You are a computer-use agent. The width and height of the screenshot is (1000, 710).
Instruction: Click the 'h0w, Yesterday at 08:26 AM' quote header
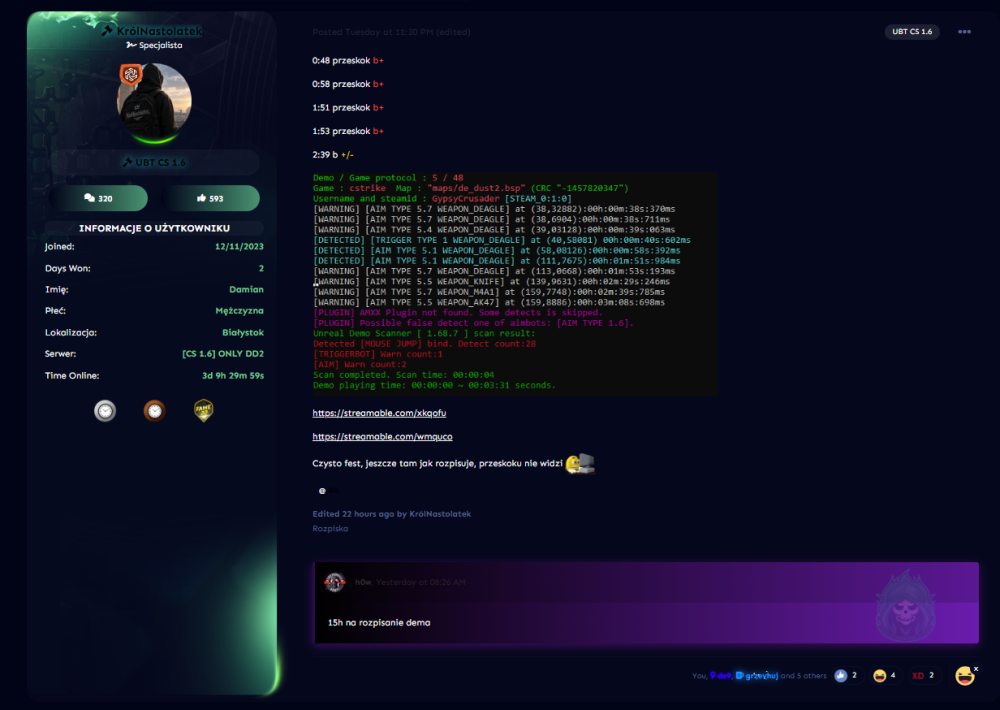(x=410, y=582)
